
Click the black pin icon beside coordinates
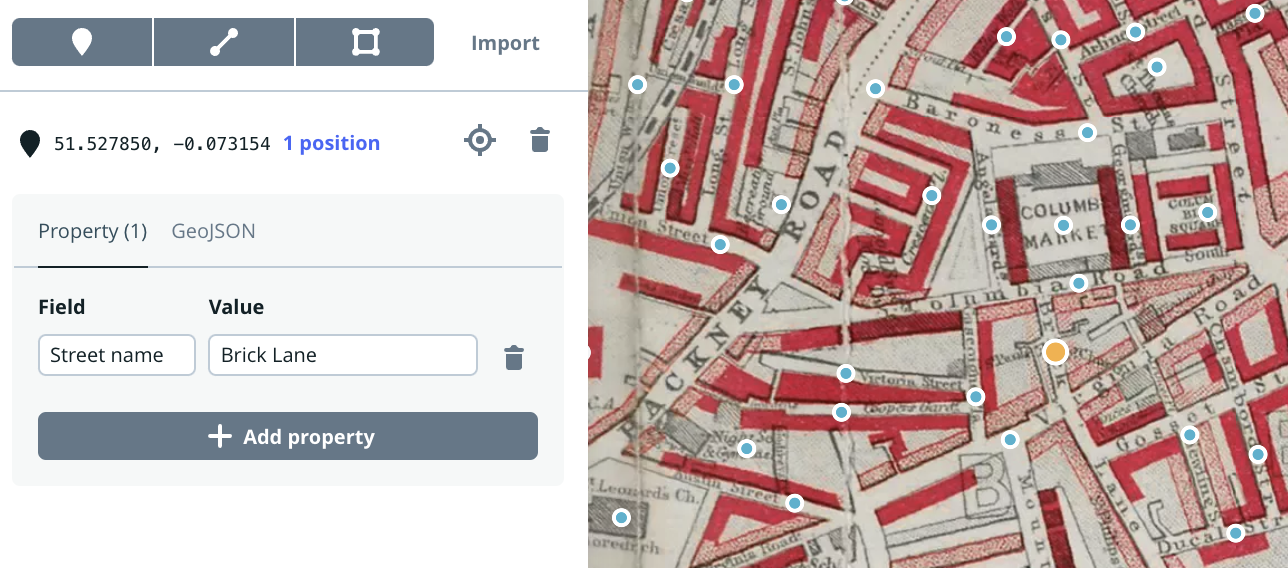click(31, 144)
